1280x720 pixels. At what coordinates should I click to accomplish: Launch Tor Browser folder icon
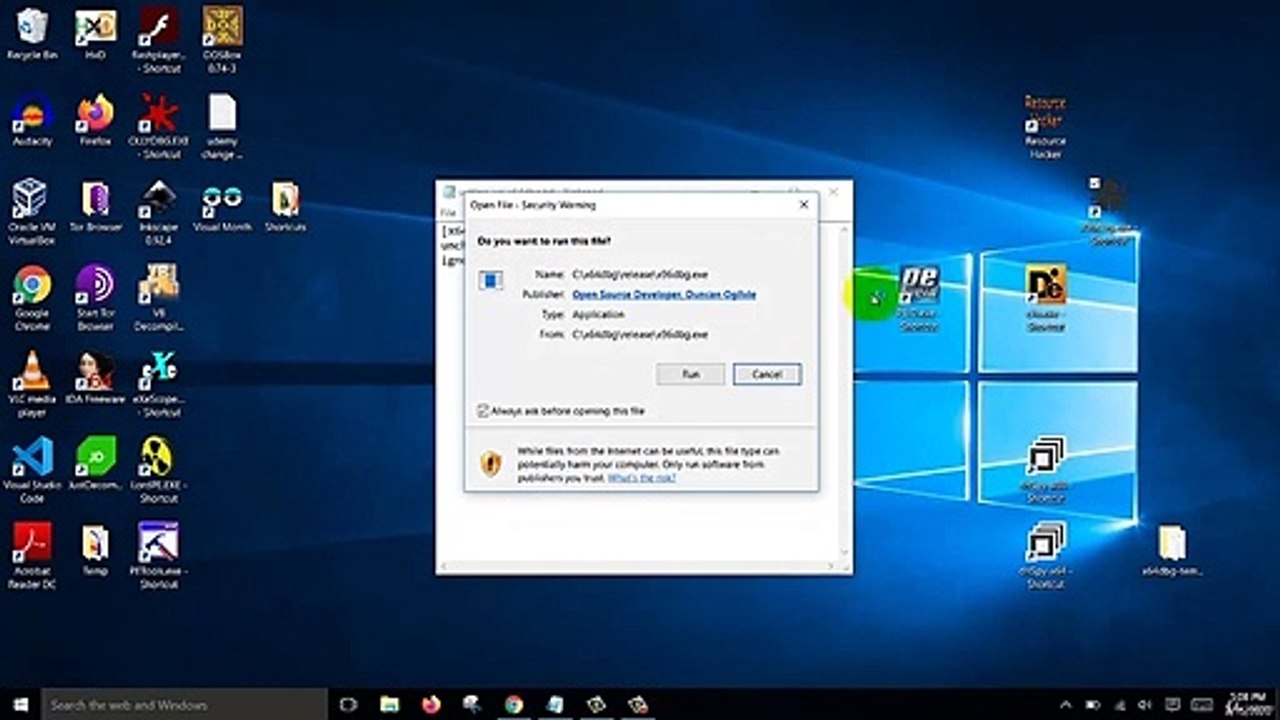coord(95,205)
